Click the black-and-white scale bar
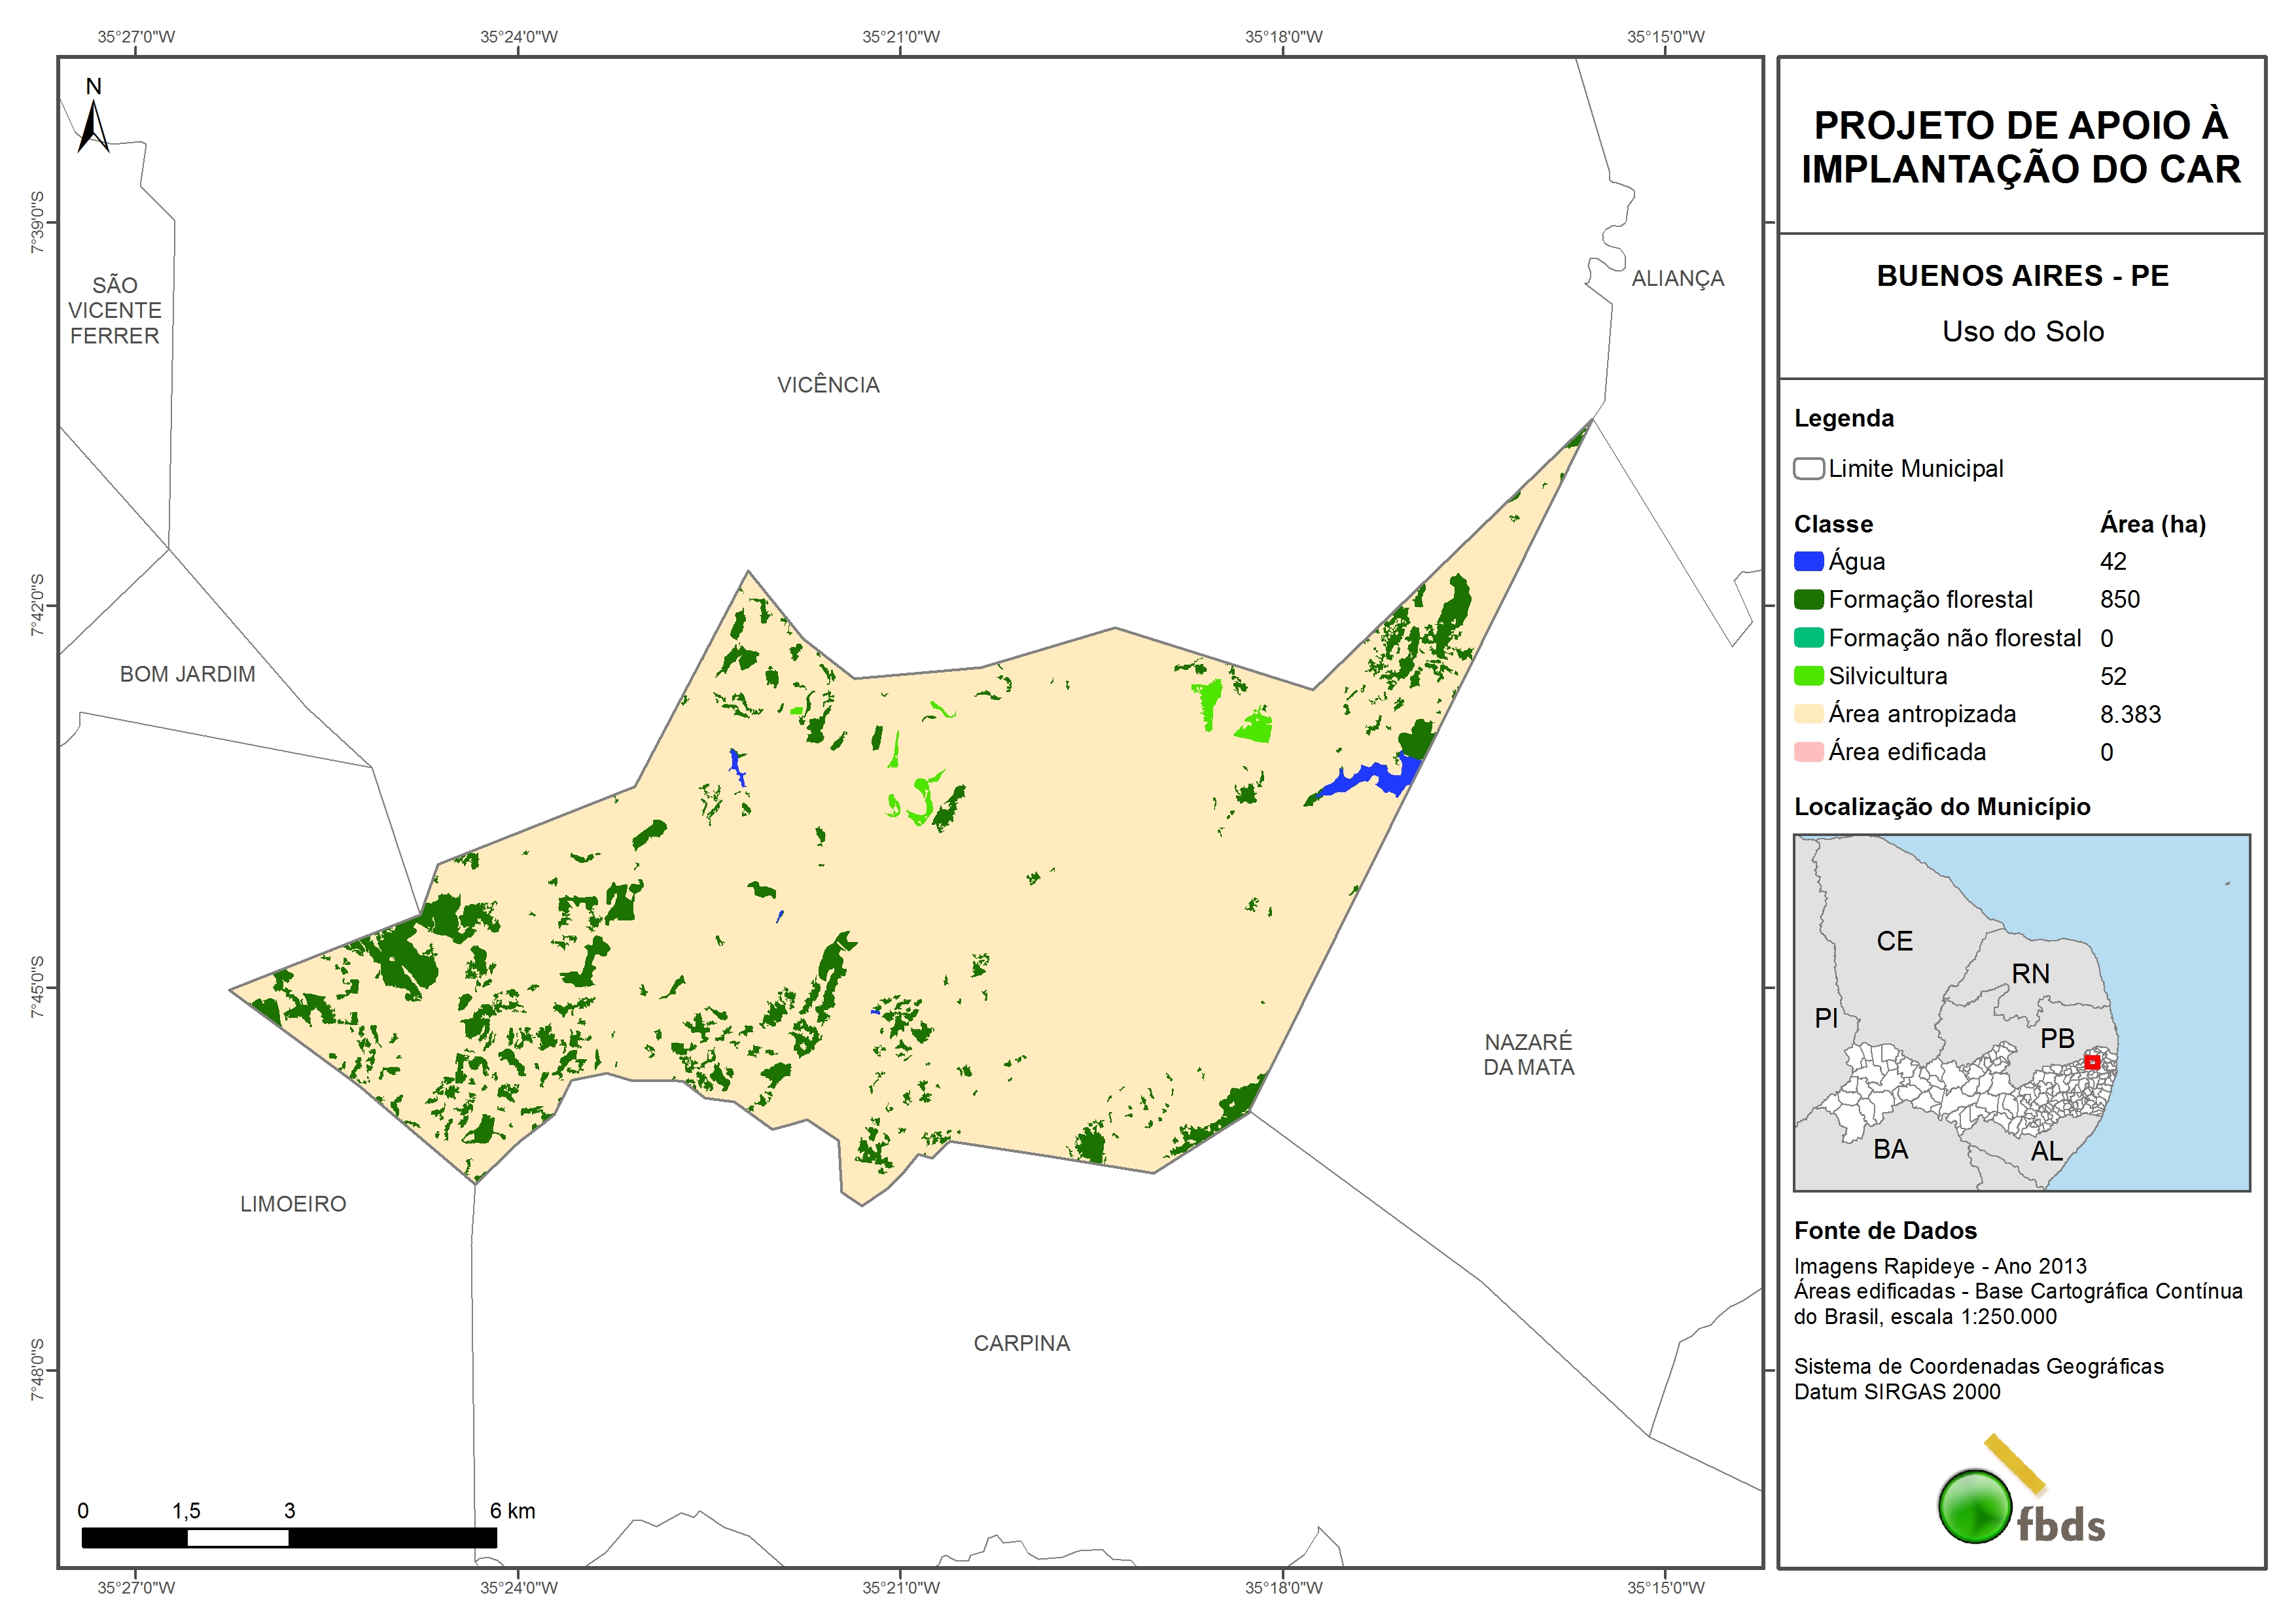Viewport: 2296px width, 1623px height. coord(289,1537)
